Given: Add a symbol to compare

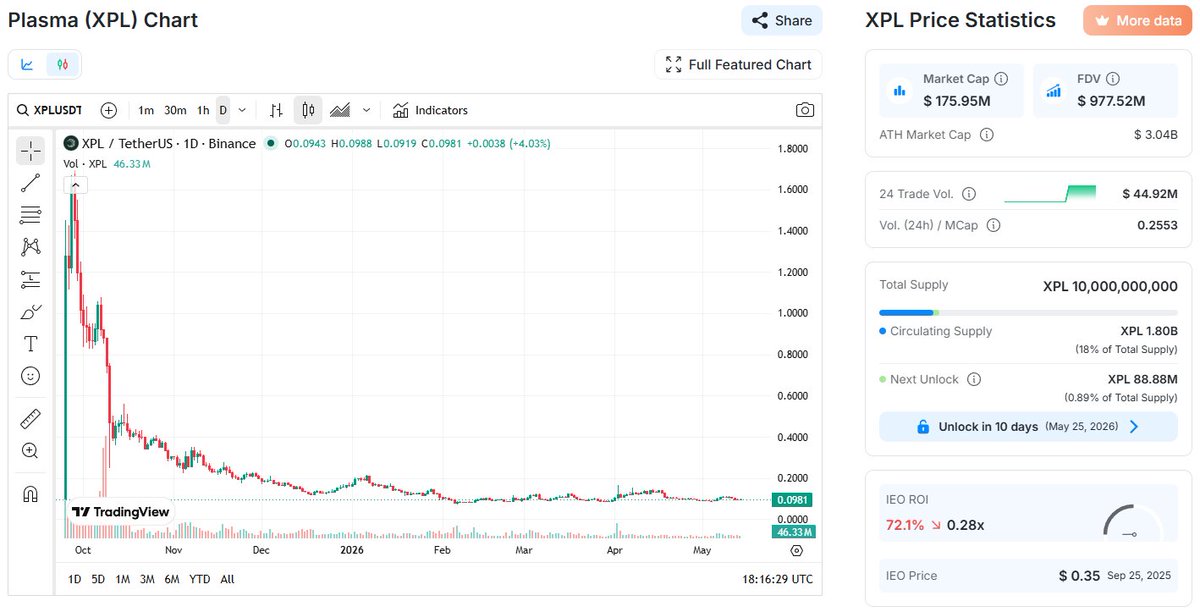Looking at the screenshot, I should coord(108,110).
